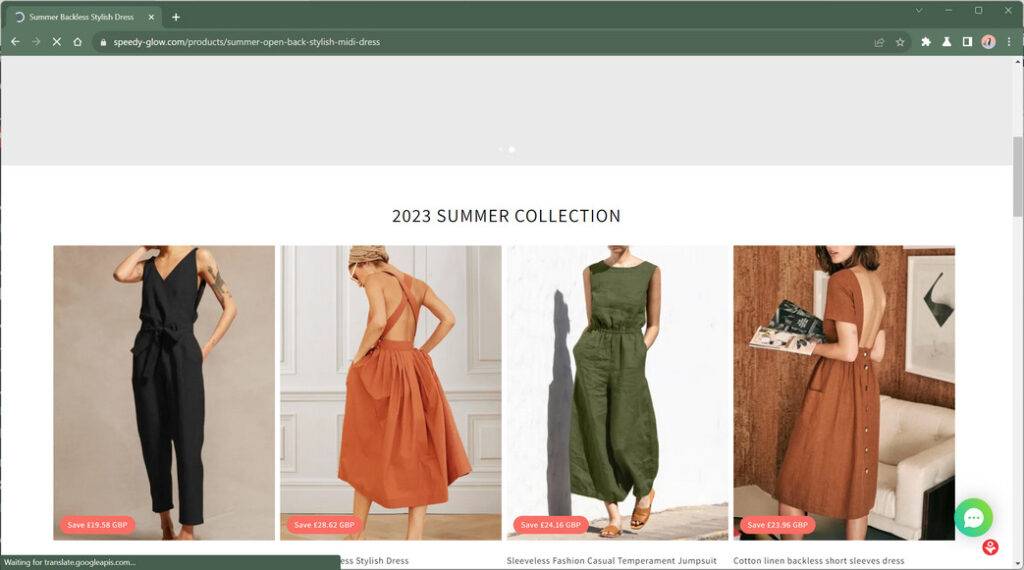Stop loading the page

57,42
